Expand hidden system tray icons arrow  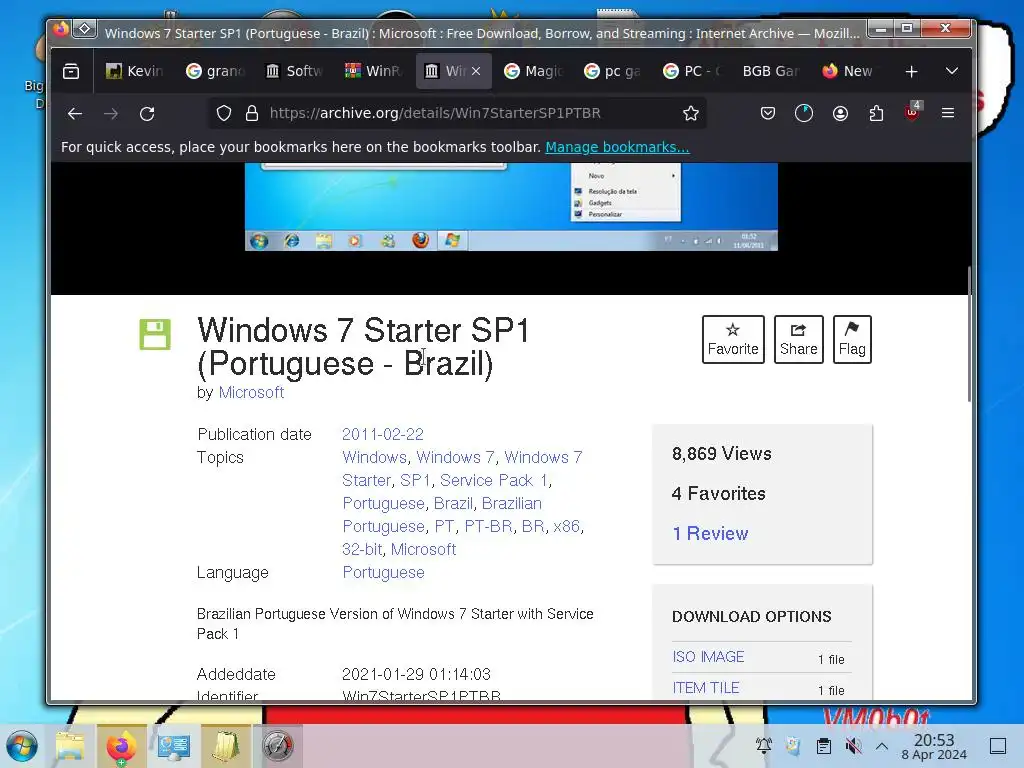pyautogui.click(x=882, y=746)
